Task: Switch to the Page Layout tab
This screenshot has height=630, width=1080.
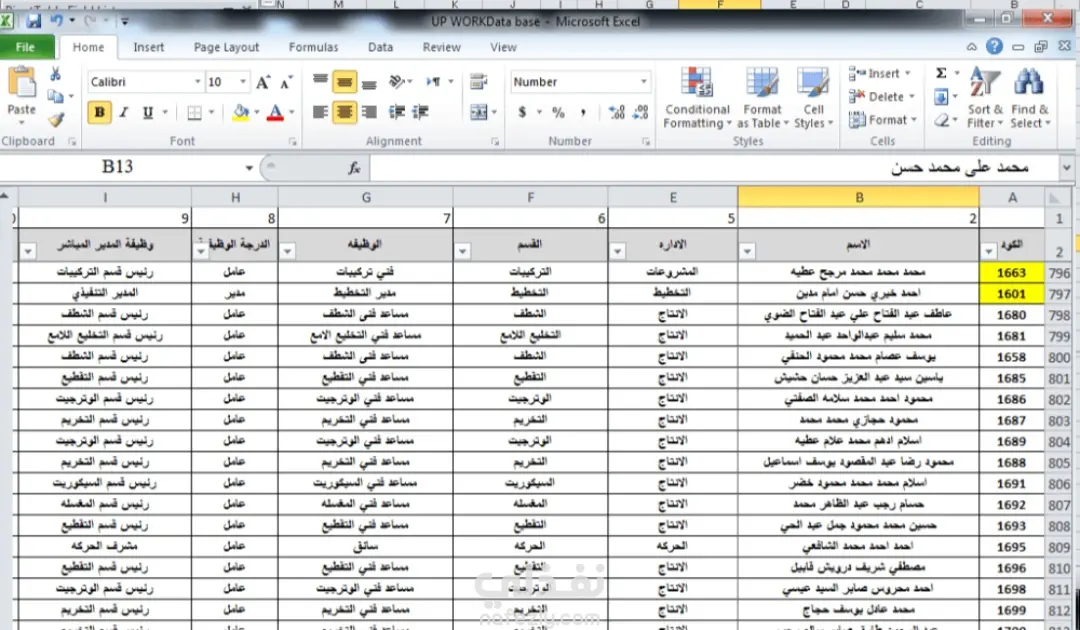Action: point(227,48)
